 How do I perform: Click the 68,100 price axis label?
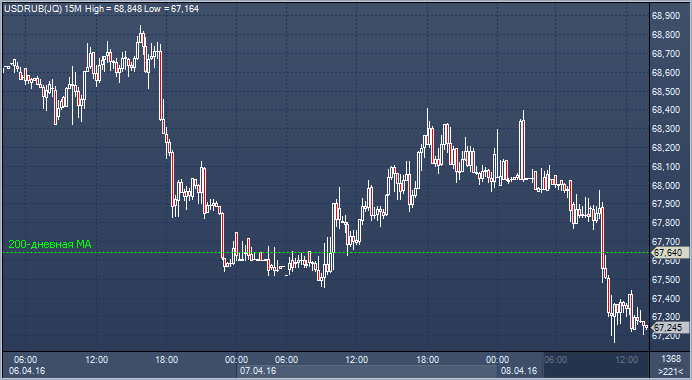[x=666, y=167]
